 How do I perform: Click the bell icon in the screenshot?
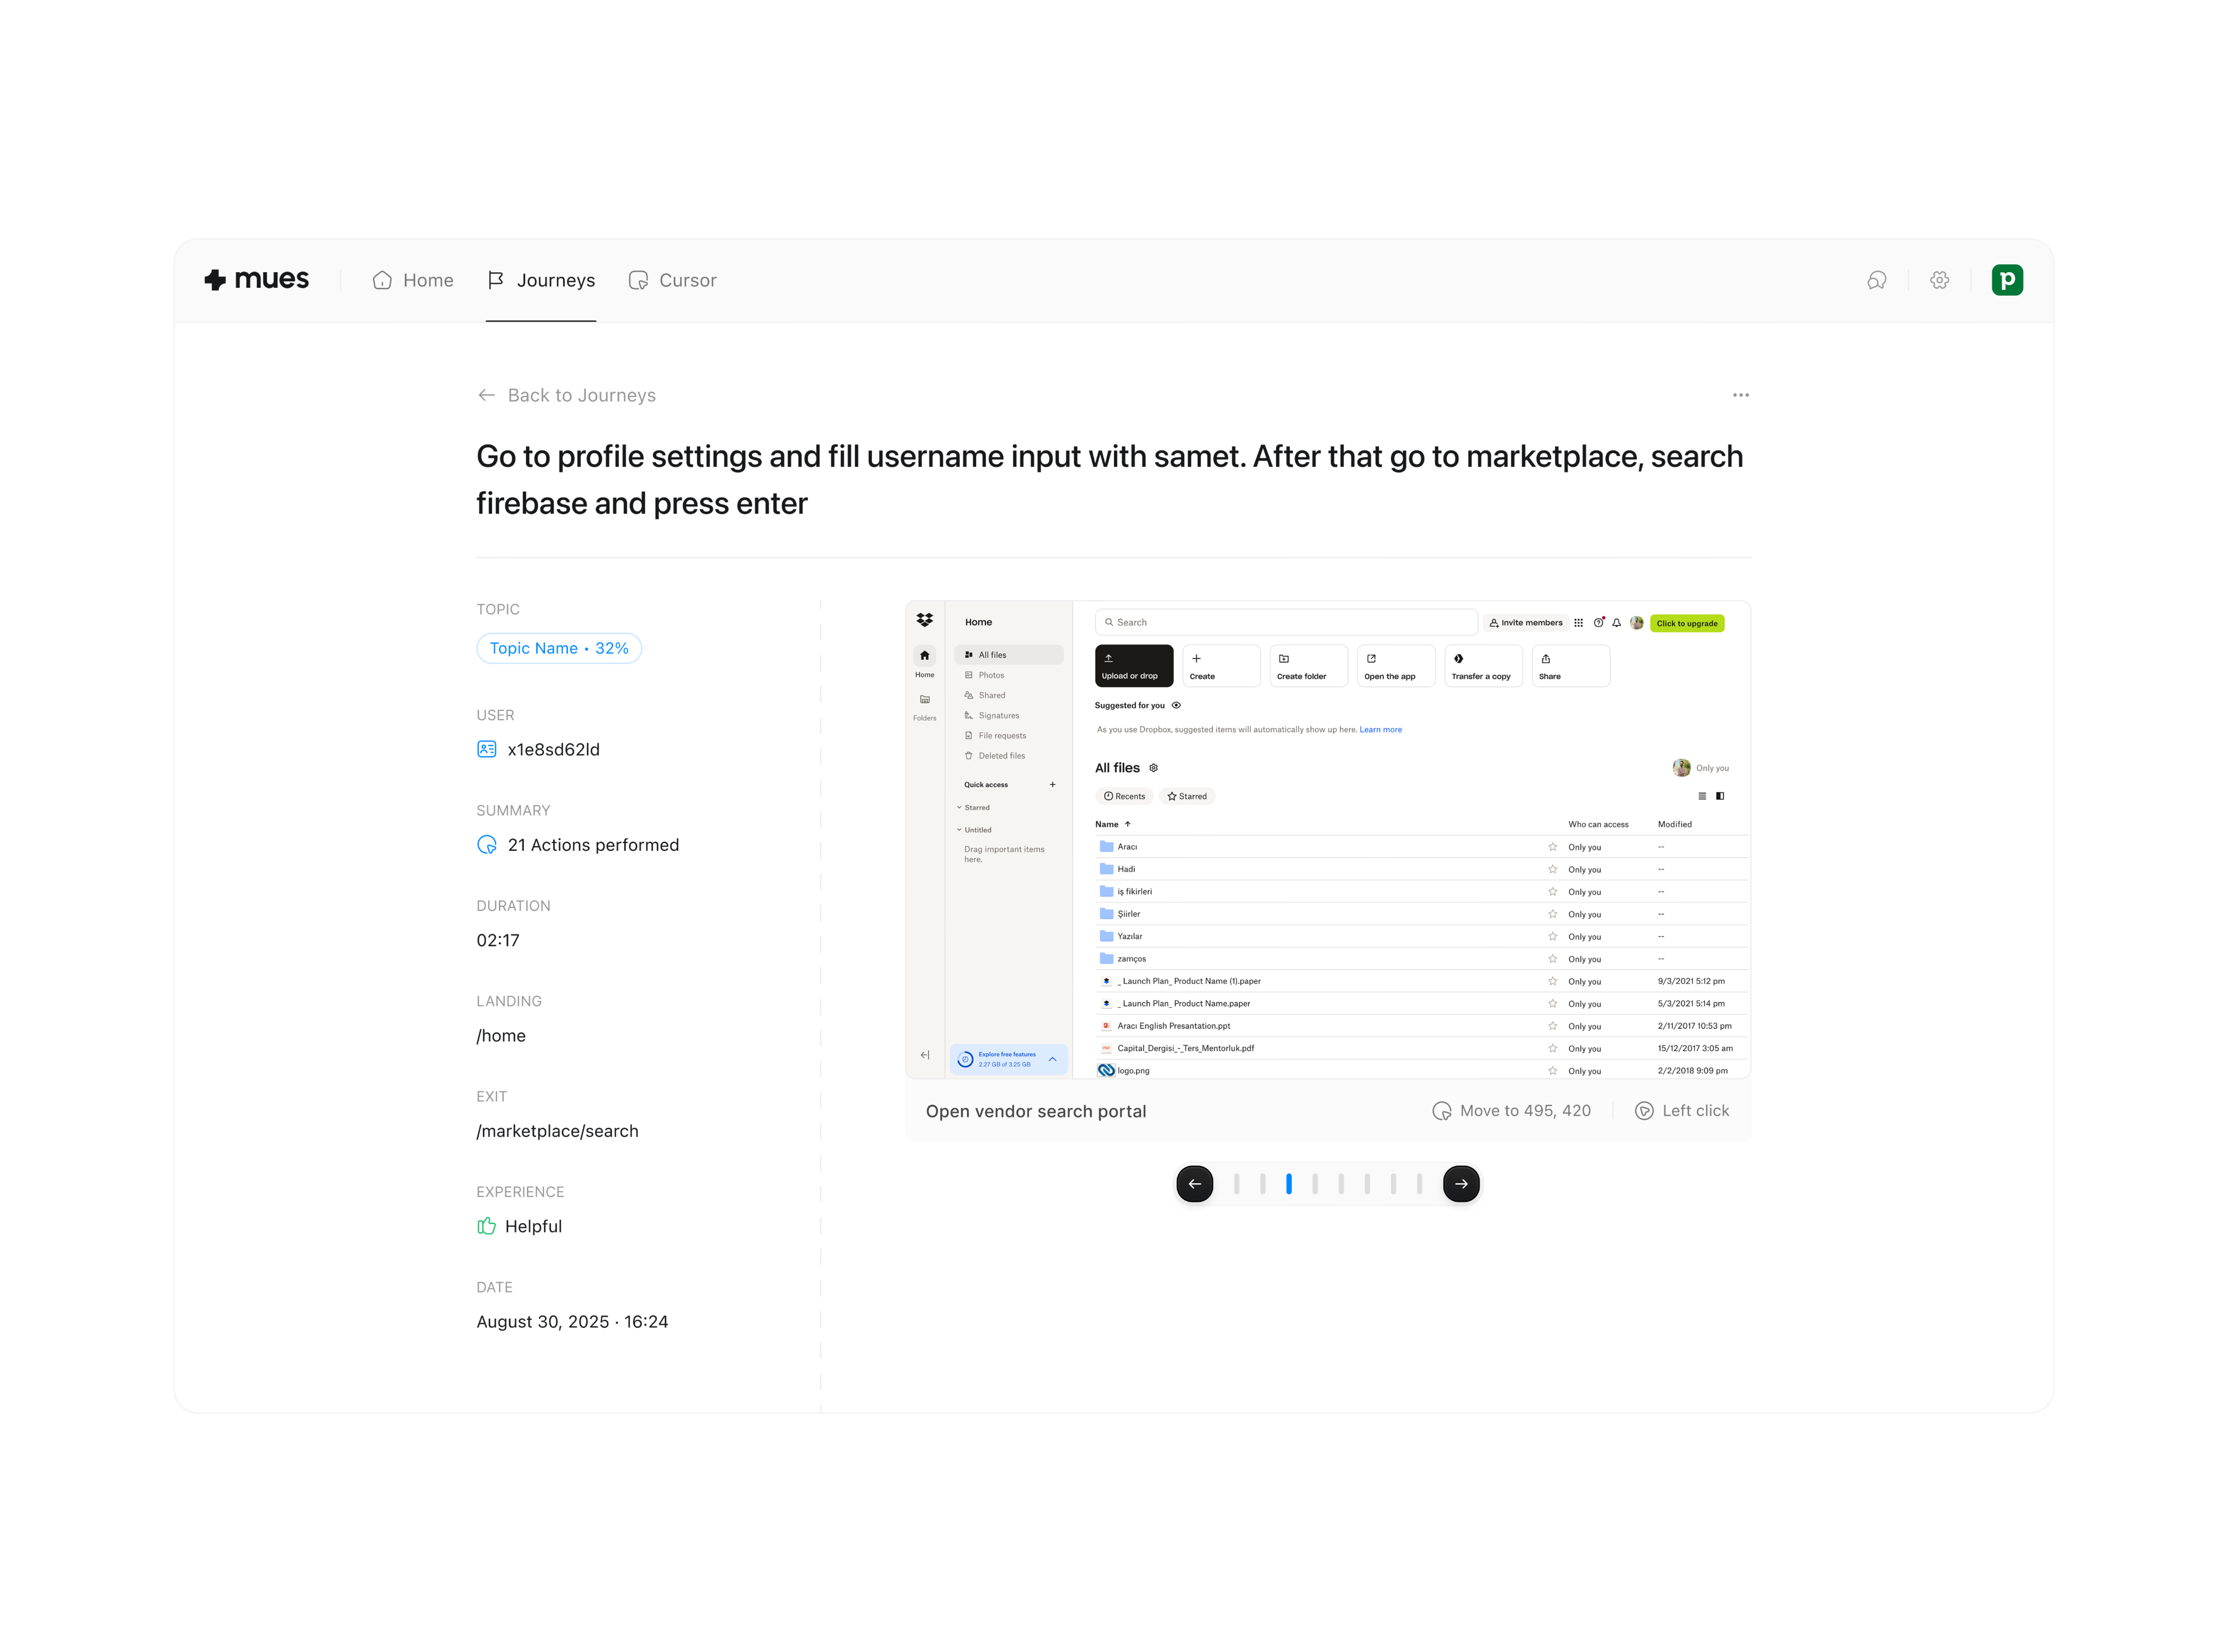point(1616,623)
